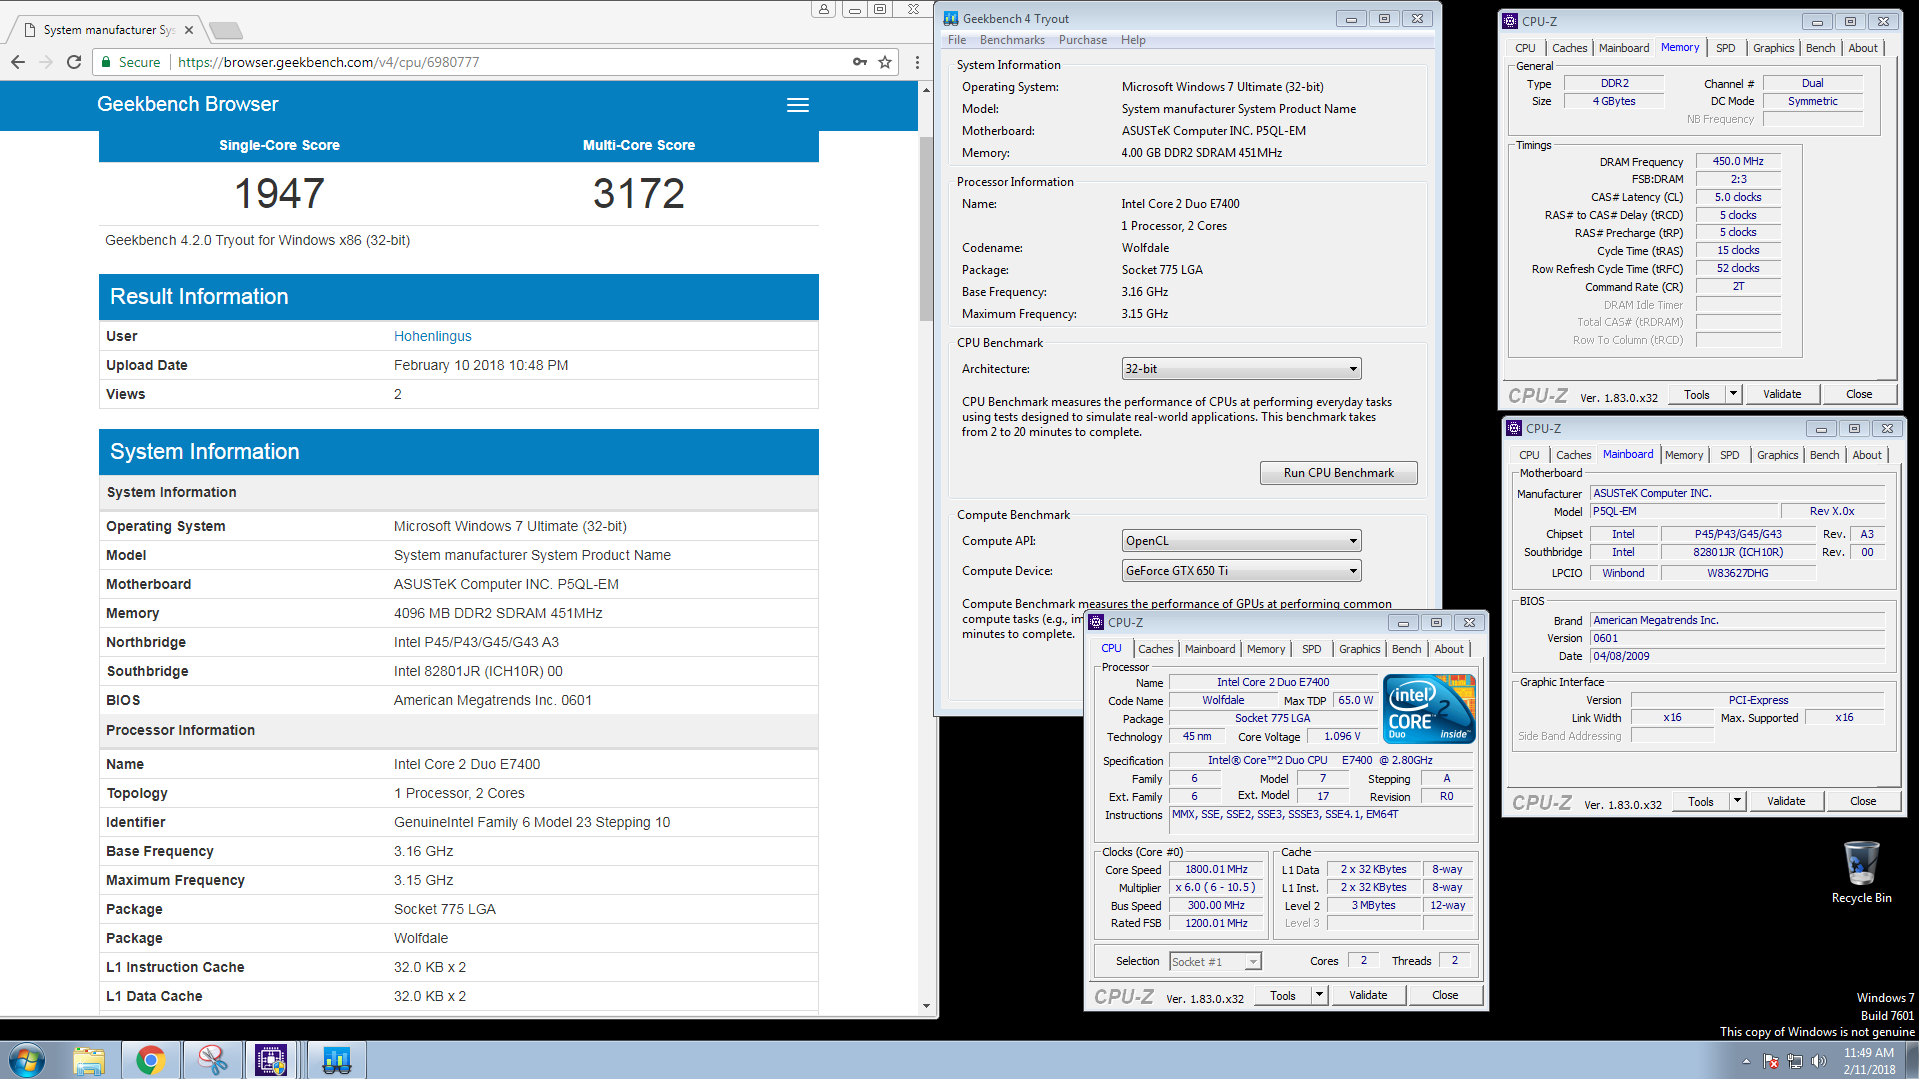1919x1079 pixels.
Task: Run the CPU Benchmark
Action: tap(1338, 473)
